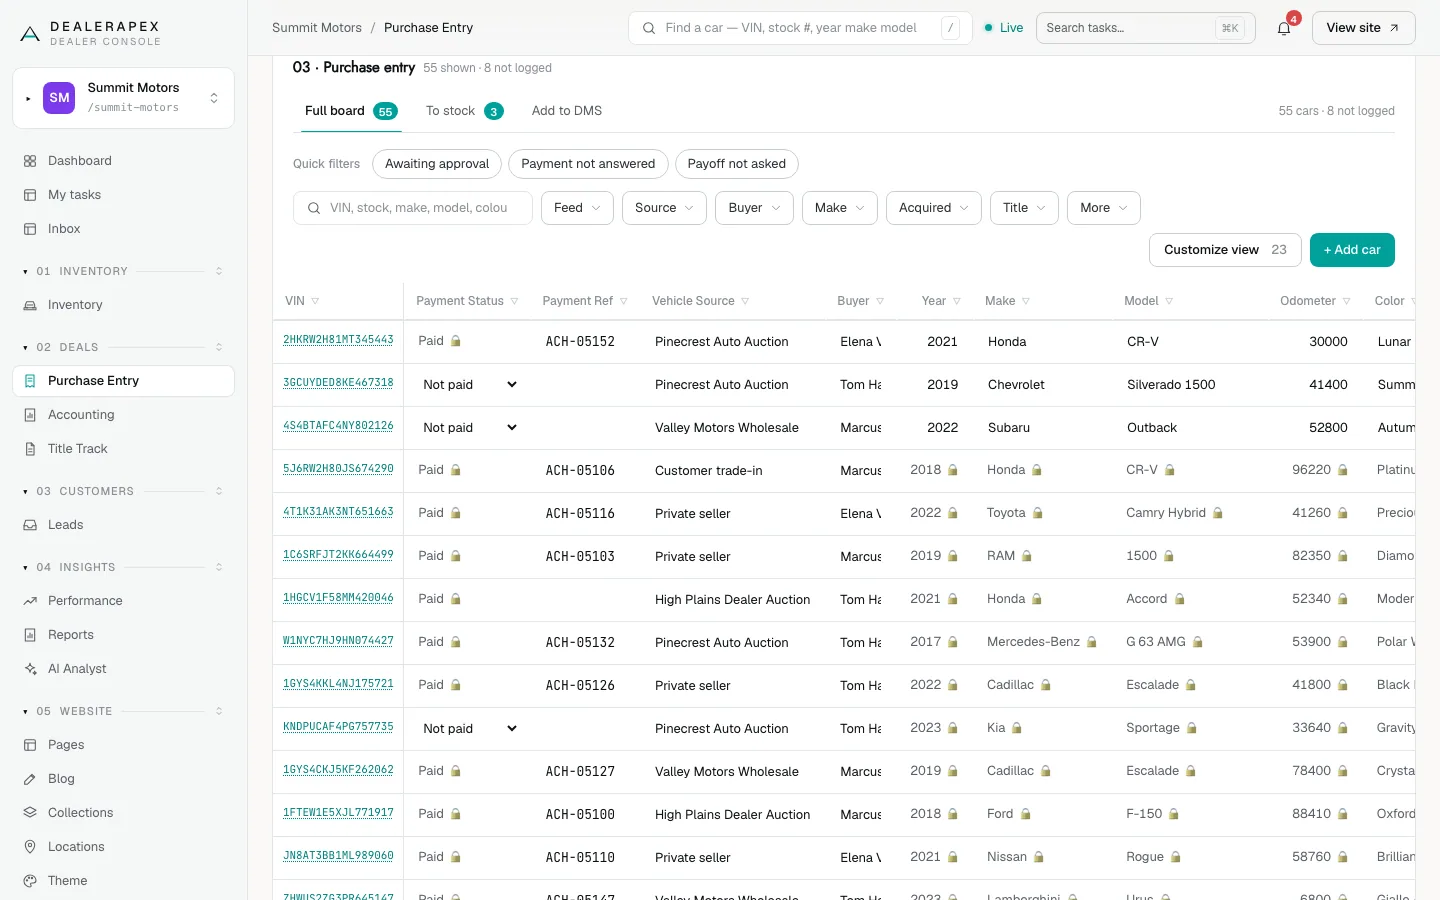Screen dimensions: 1440x900
Task: Toggle the Awaiting approval quick filter
Action: click(437, 164)
